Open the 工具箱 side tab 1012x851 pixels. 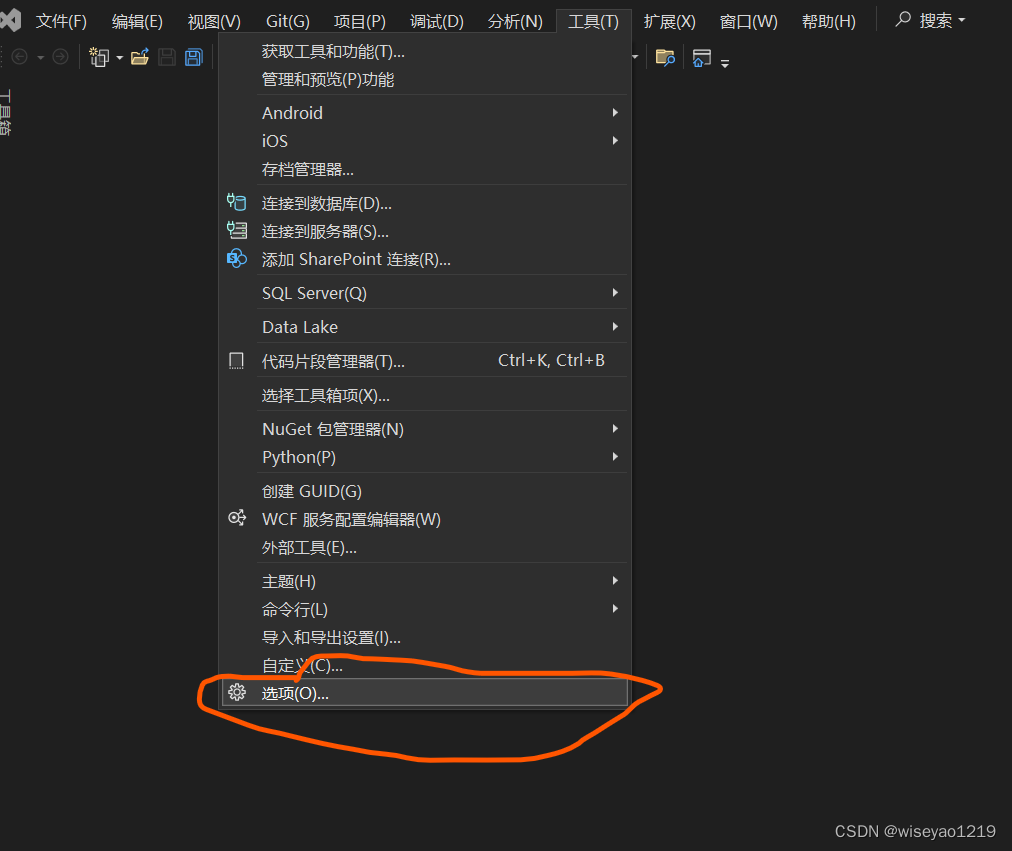pos(6,113)
